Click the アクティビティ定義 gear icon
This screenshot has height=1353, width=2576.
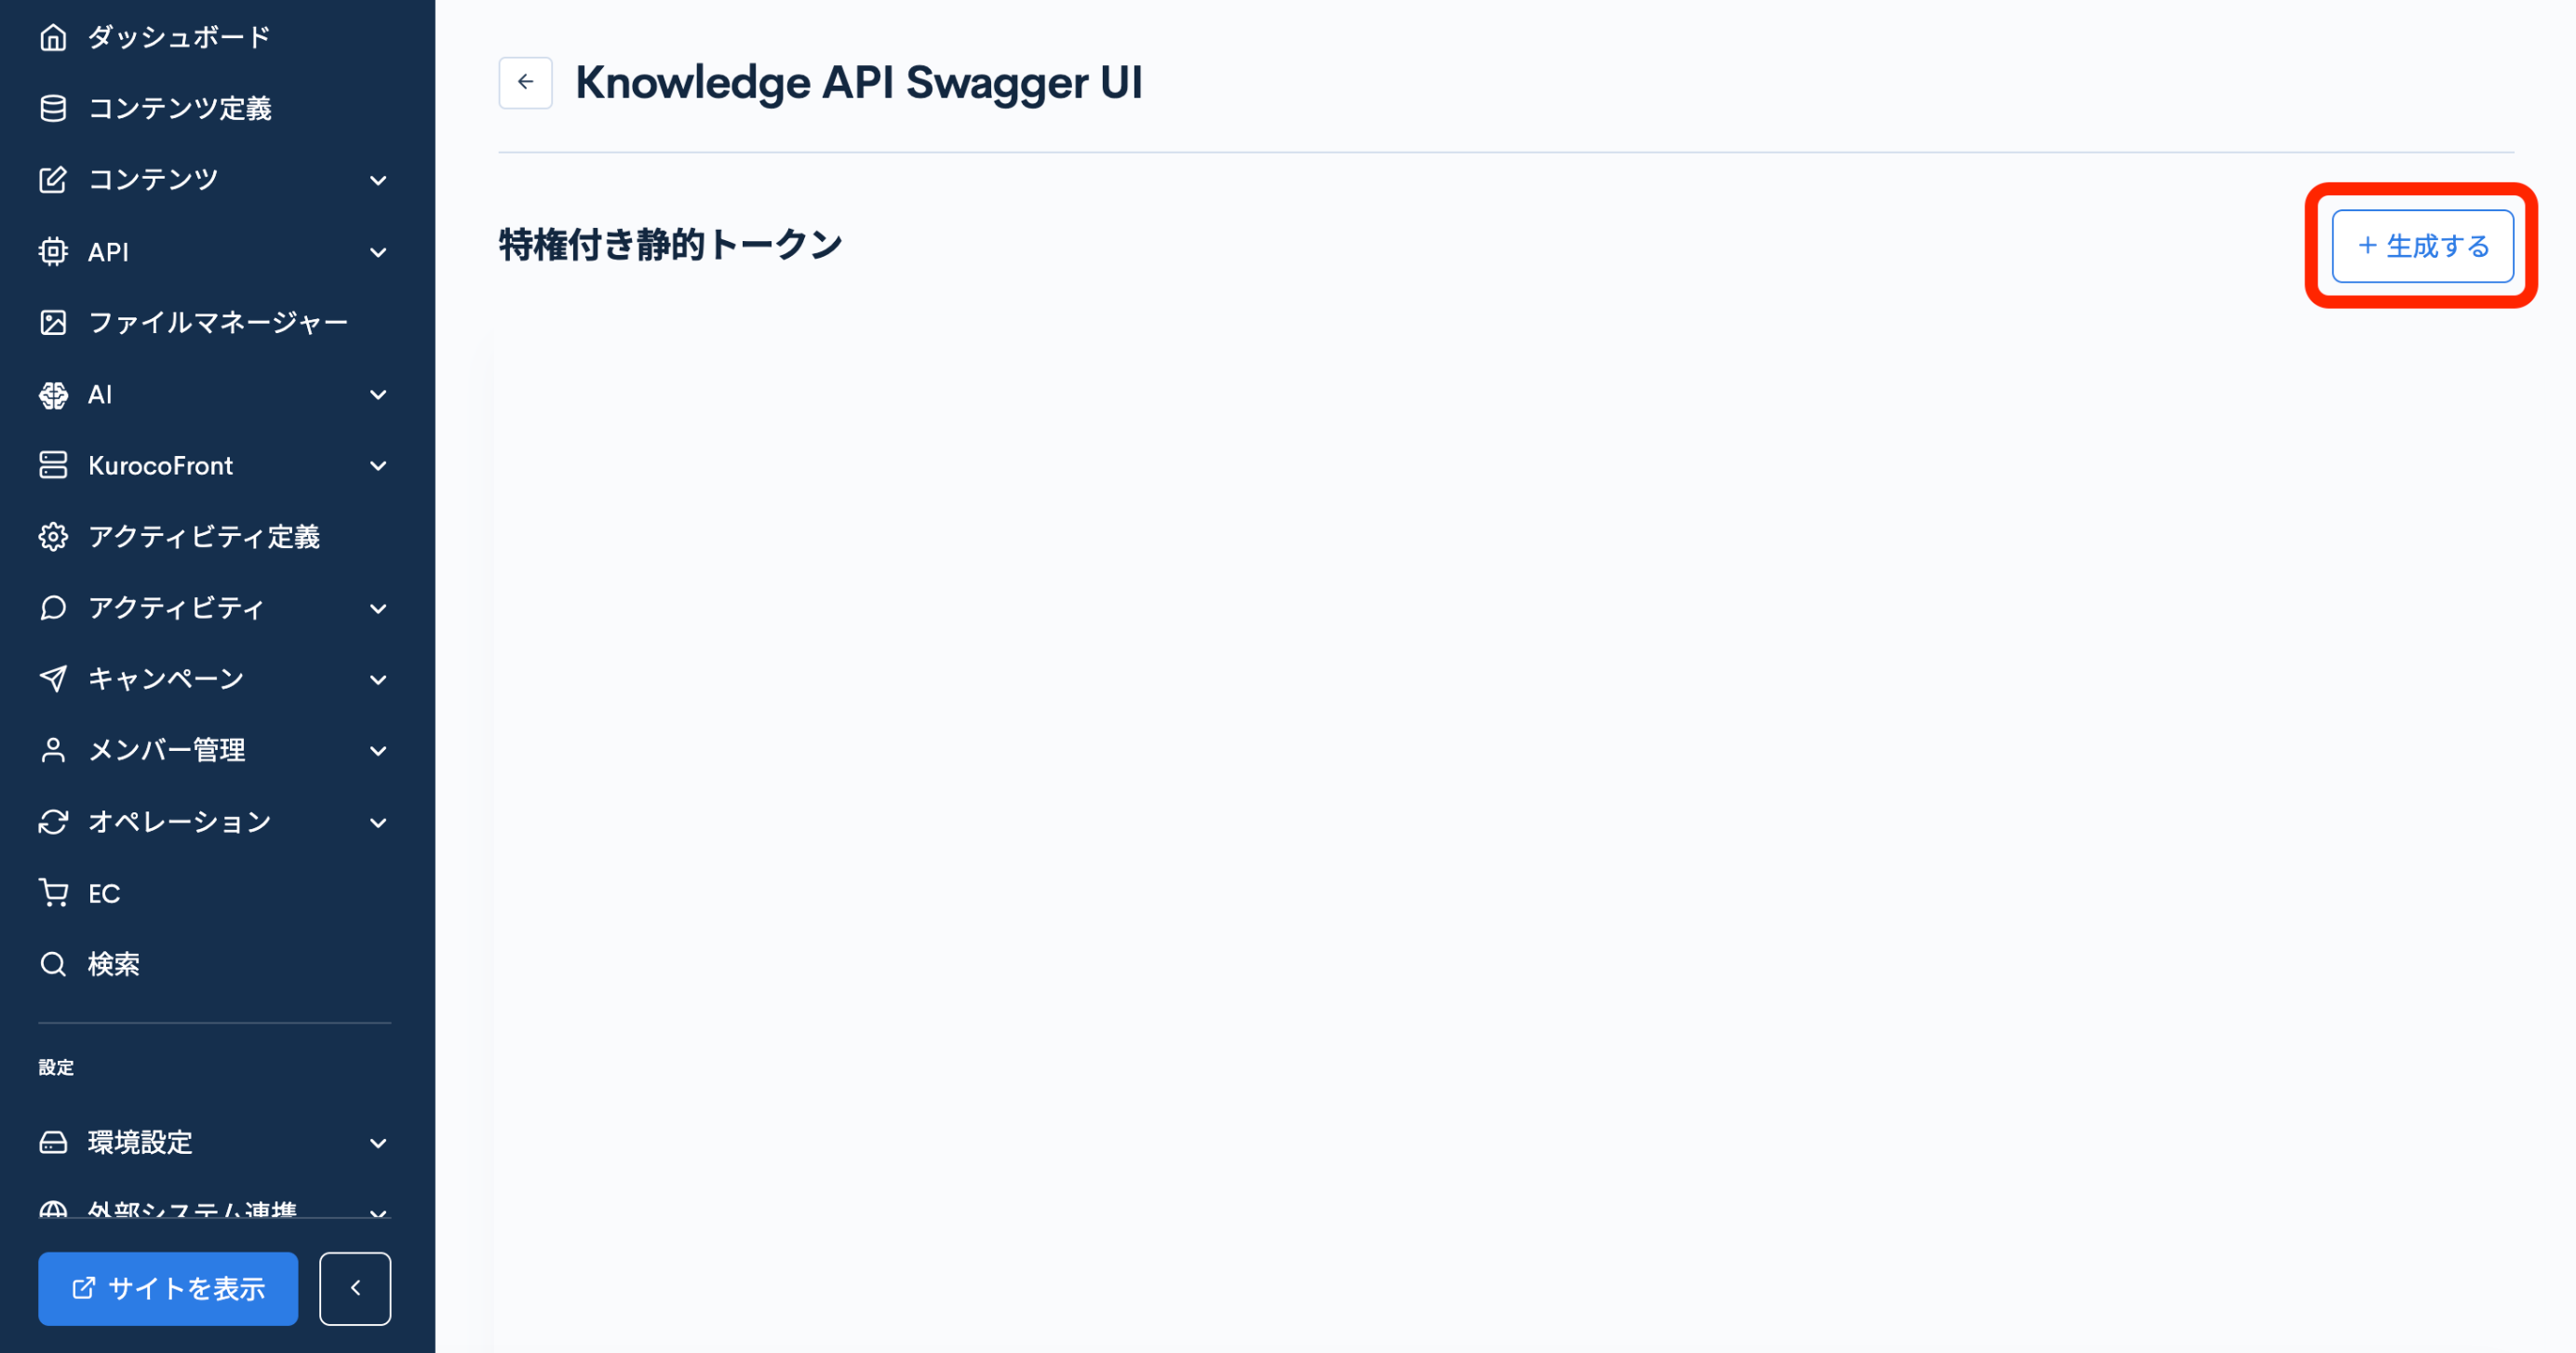pyautogui.click(x=53, y=537)
